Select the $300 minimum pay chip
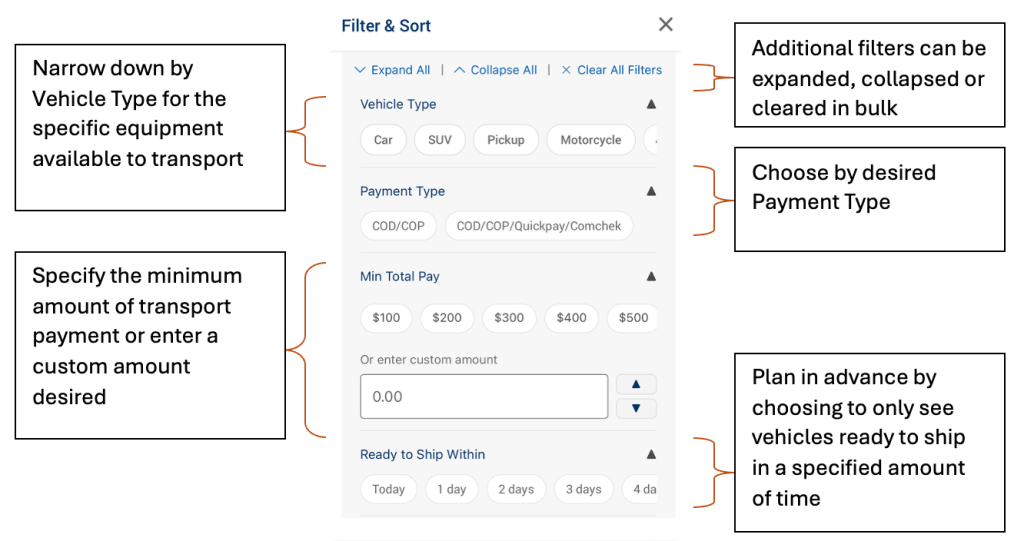This screenshot has width=1024, height=541. (x=509, y=318)
